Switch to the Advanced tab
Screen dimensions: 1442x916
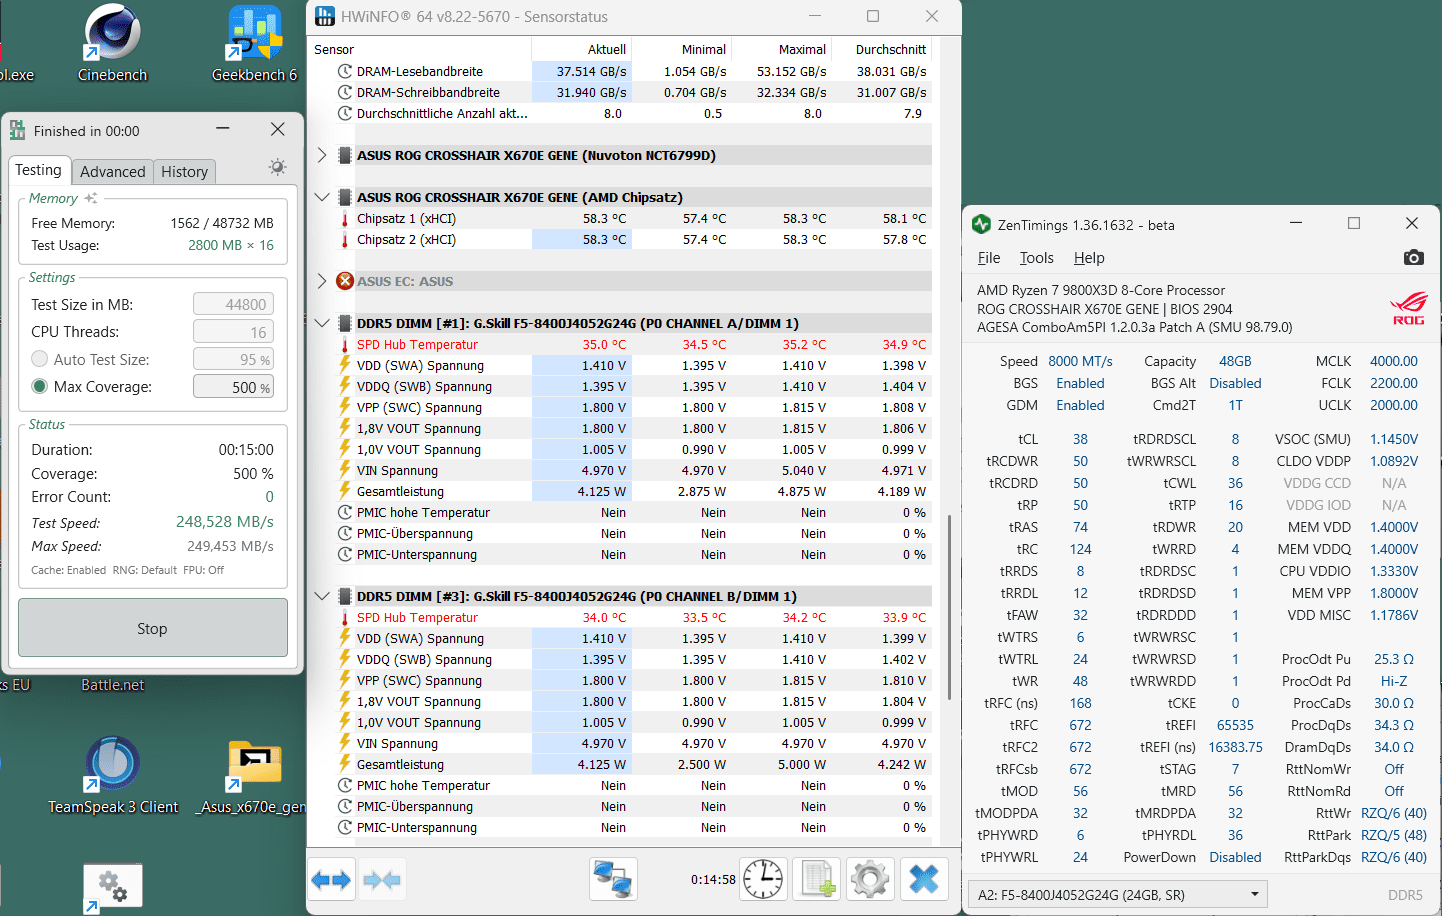[113, 172]
